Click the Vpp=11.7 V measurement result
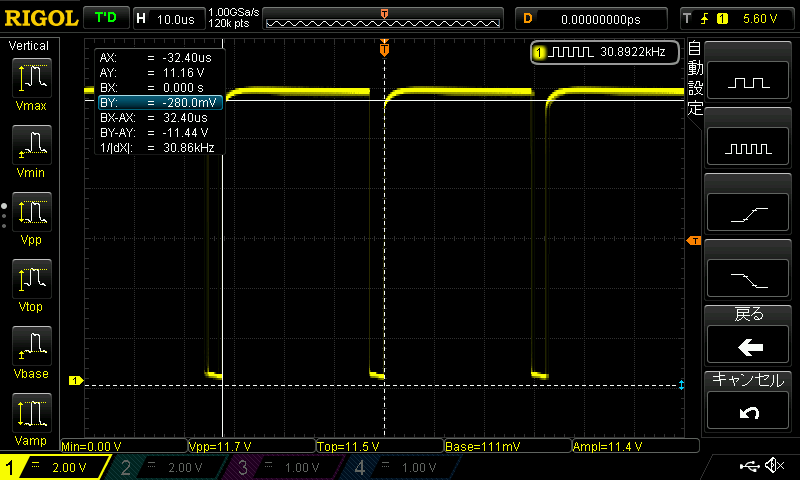 point(252,446)
